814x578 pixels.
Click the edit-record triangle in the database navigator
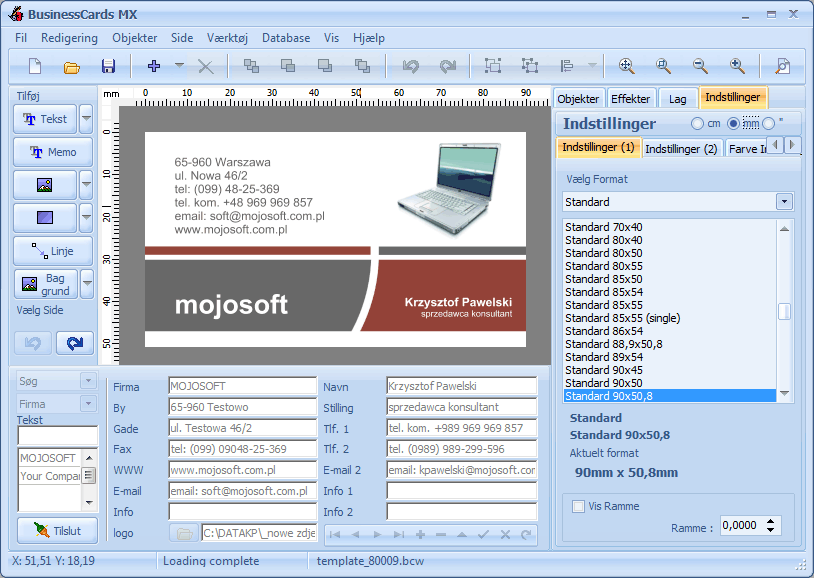[x=462, y=534]
